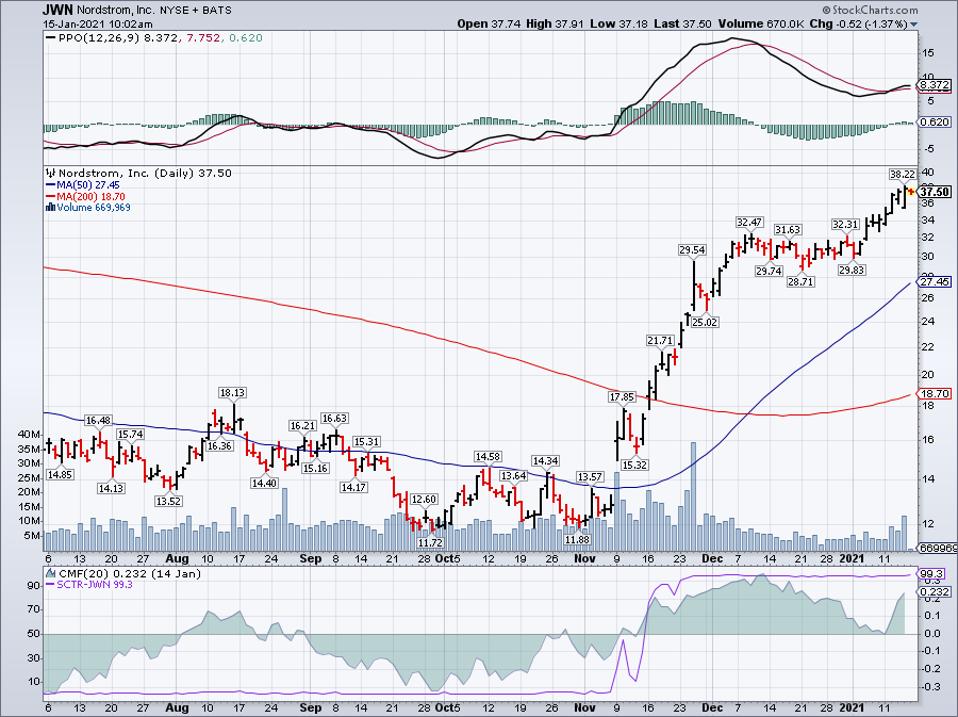Click the 669969 volume axis tag
The width and height of the screenshot is (958, 717).
tap(936, 550)
